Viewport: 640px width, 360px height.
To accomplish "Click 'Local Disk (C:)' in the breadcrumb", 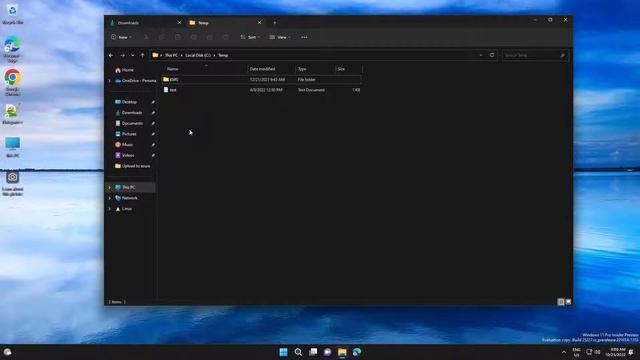I will [198, 55].
